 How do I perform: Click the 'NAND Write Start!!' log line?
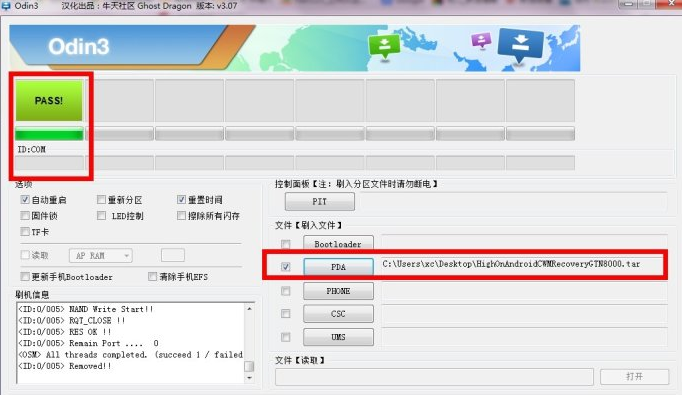click(86, 309)
